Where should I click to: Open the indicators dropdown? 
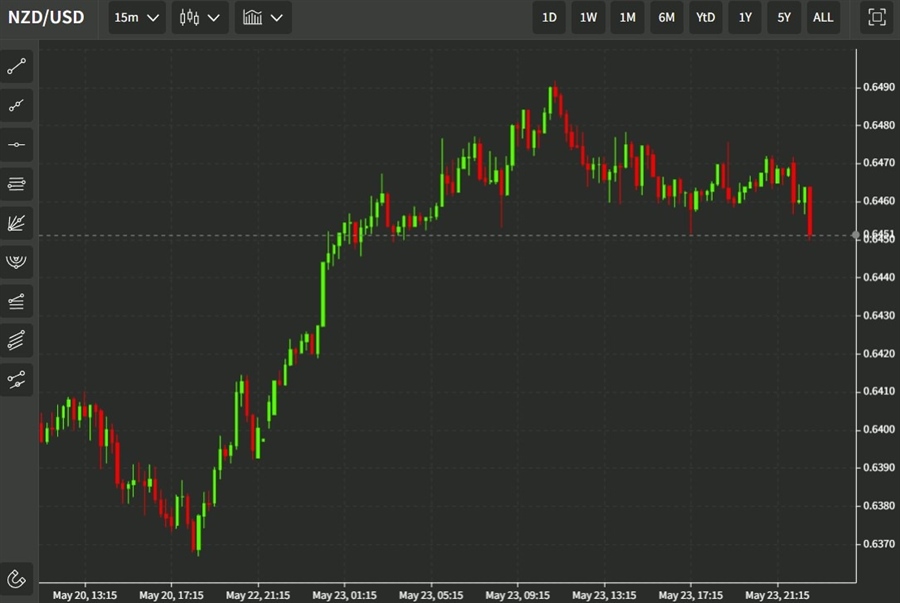263,17
